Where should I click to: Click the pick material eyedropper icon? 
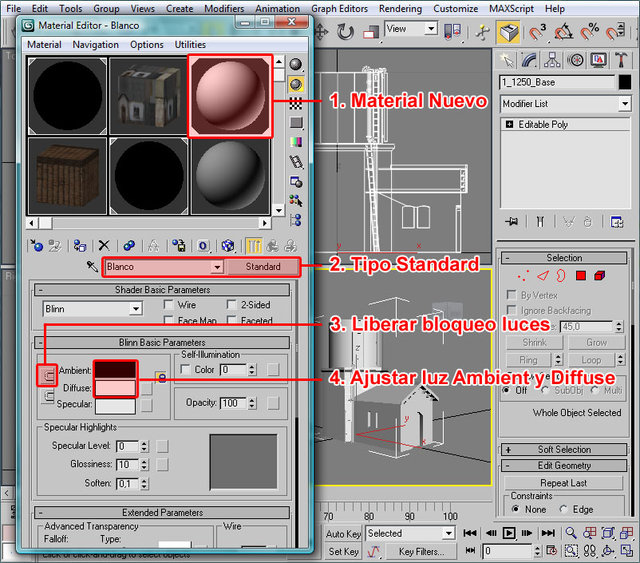tap(92, 267)
